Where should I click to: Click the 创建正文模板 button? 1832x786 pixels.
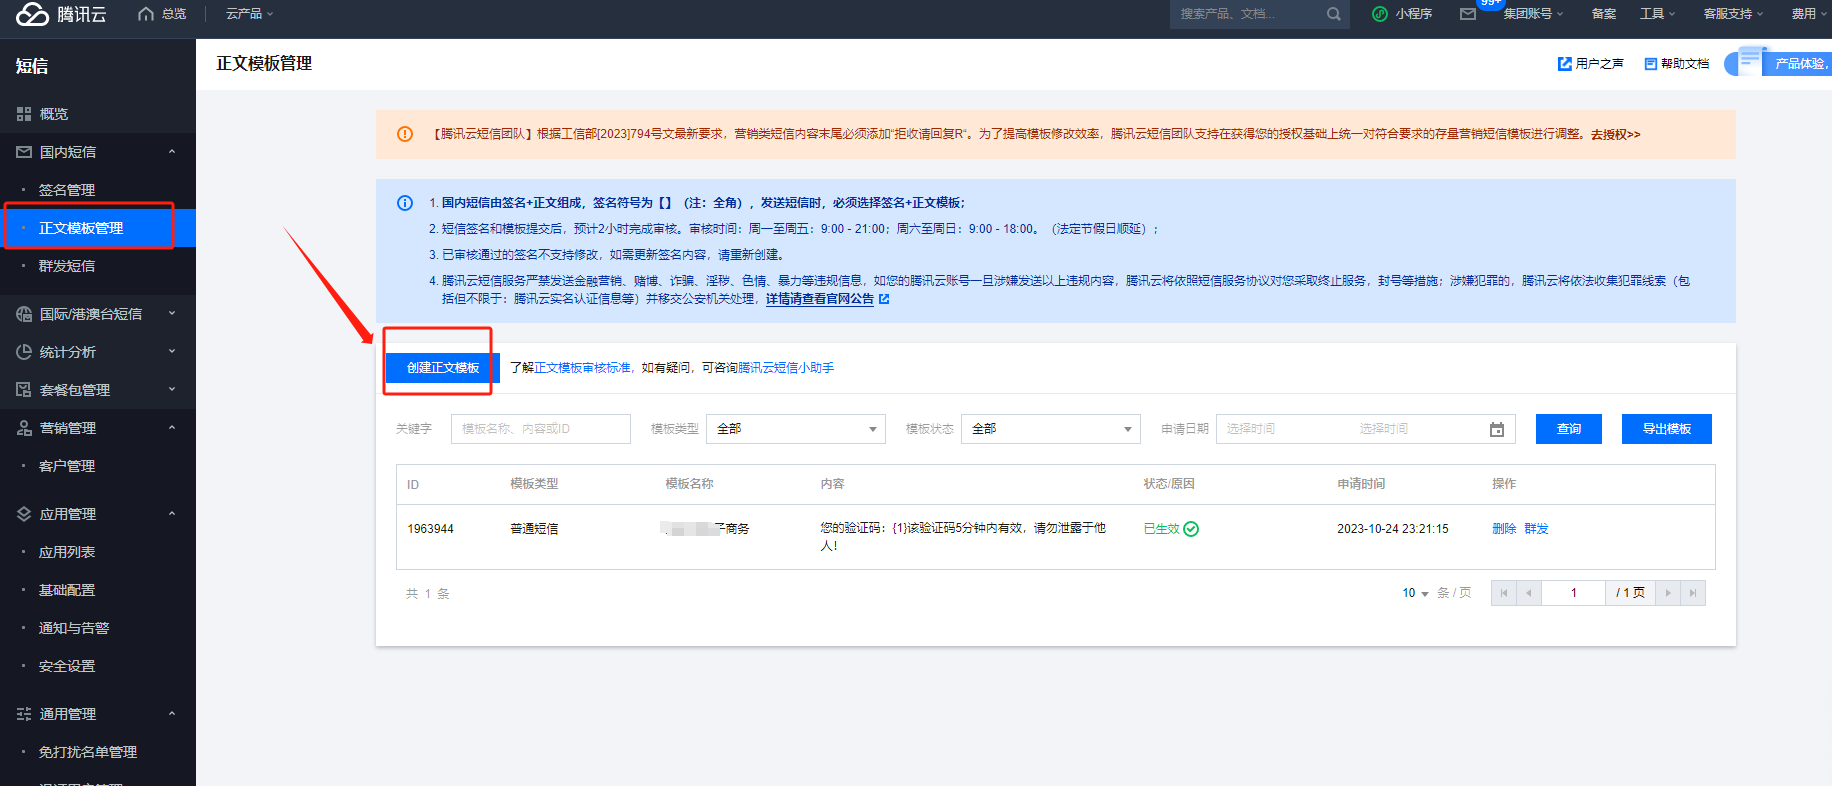click(443, 368)
